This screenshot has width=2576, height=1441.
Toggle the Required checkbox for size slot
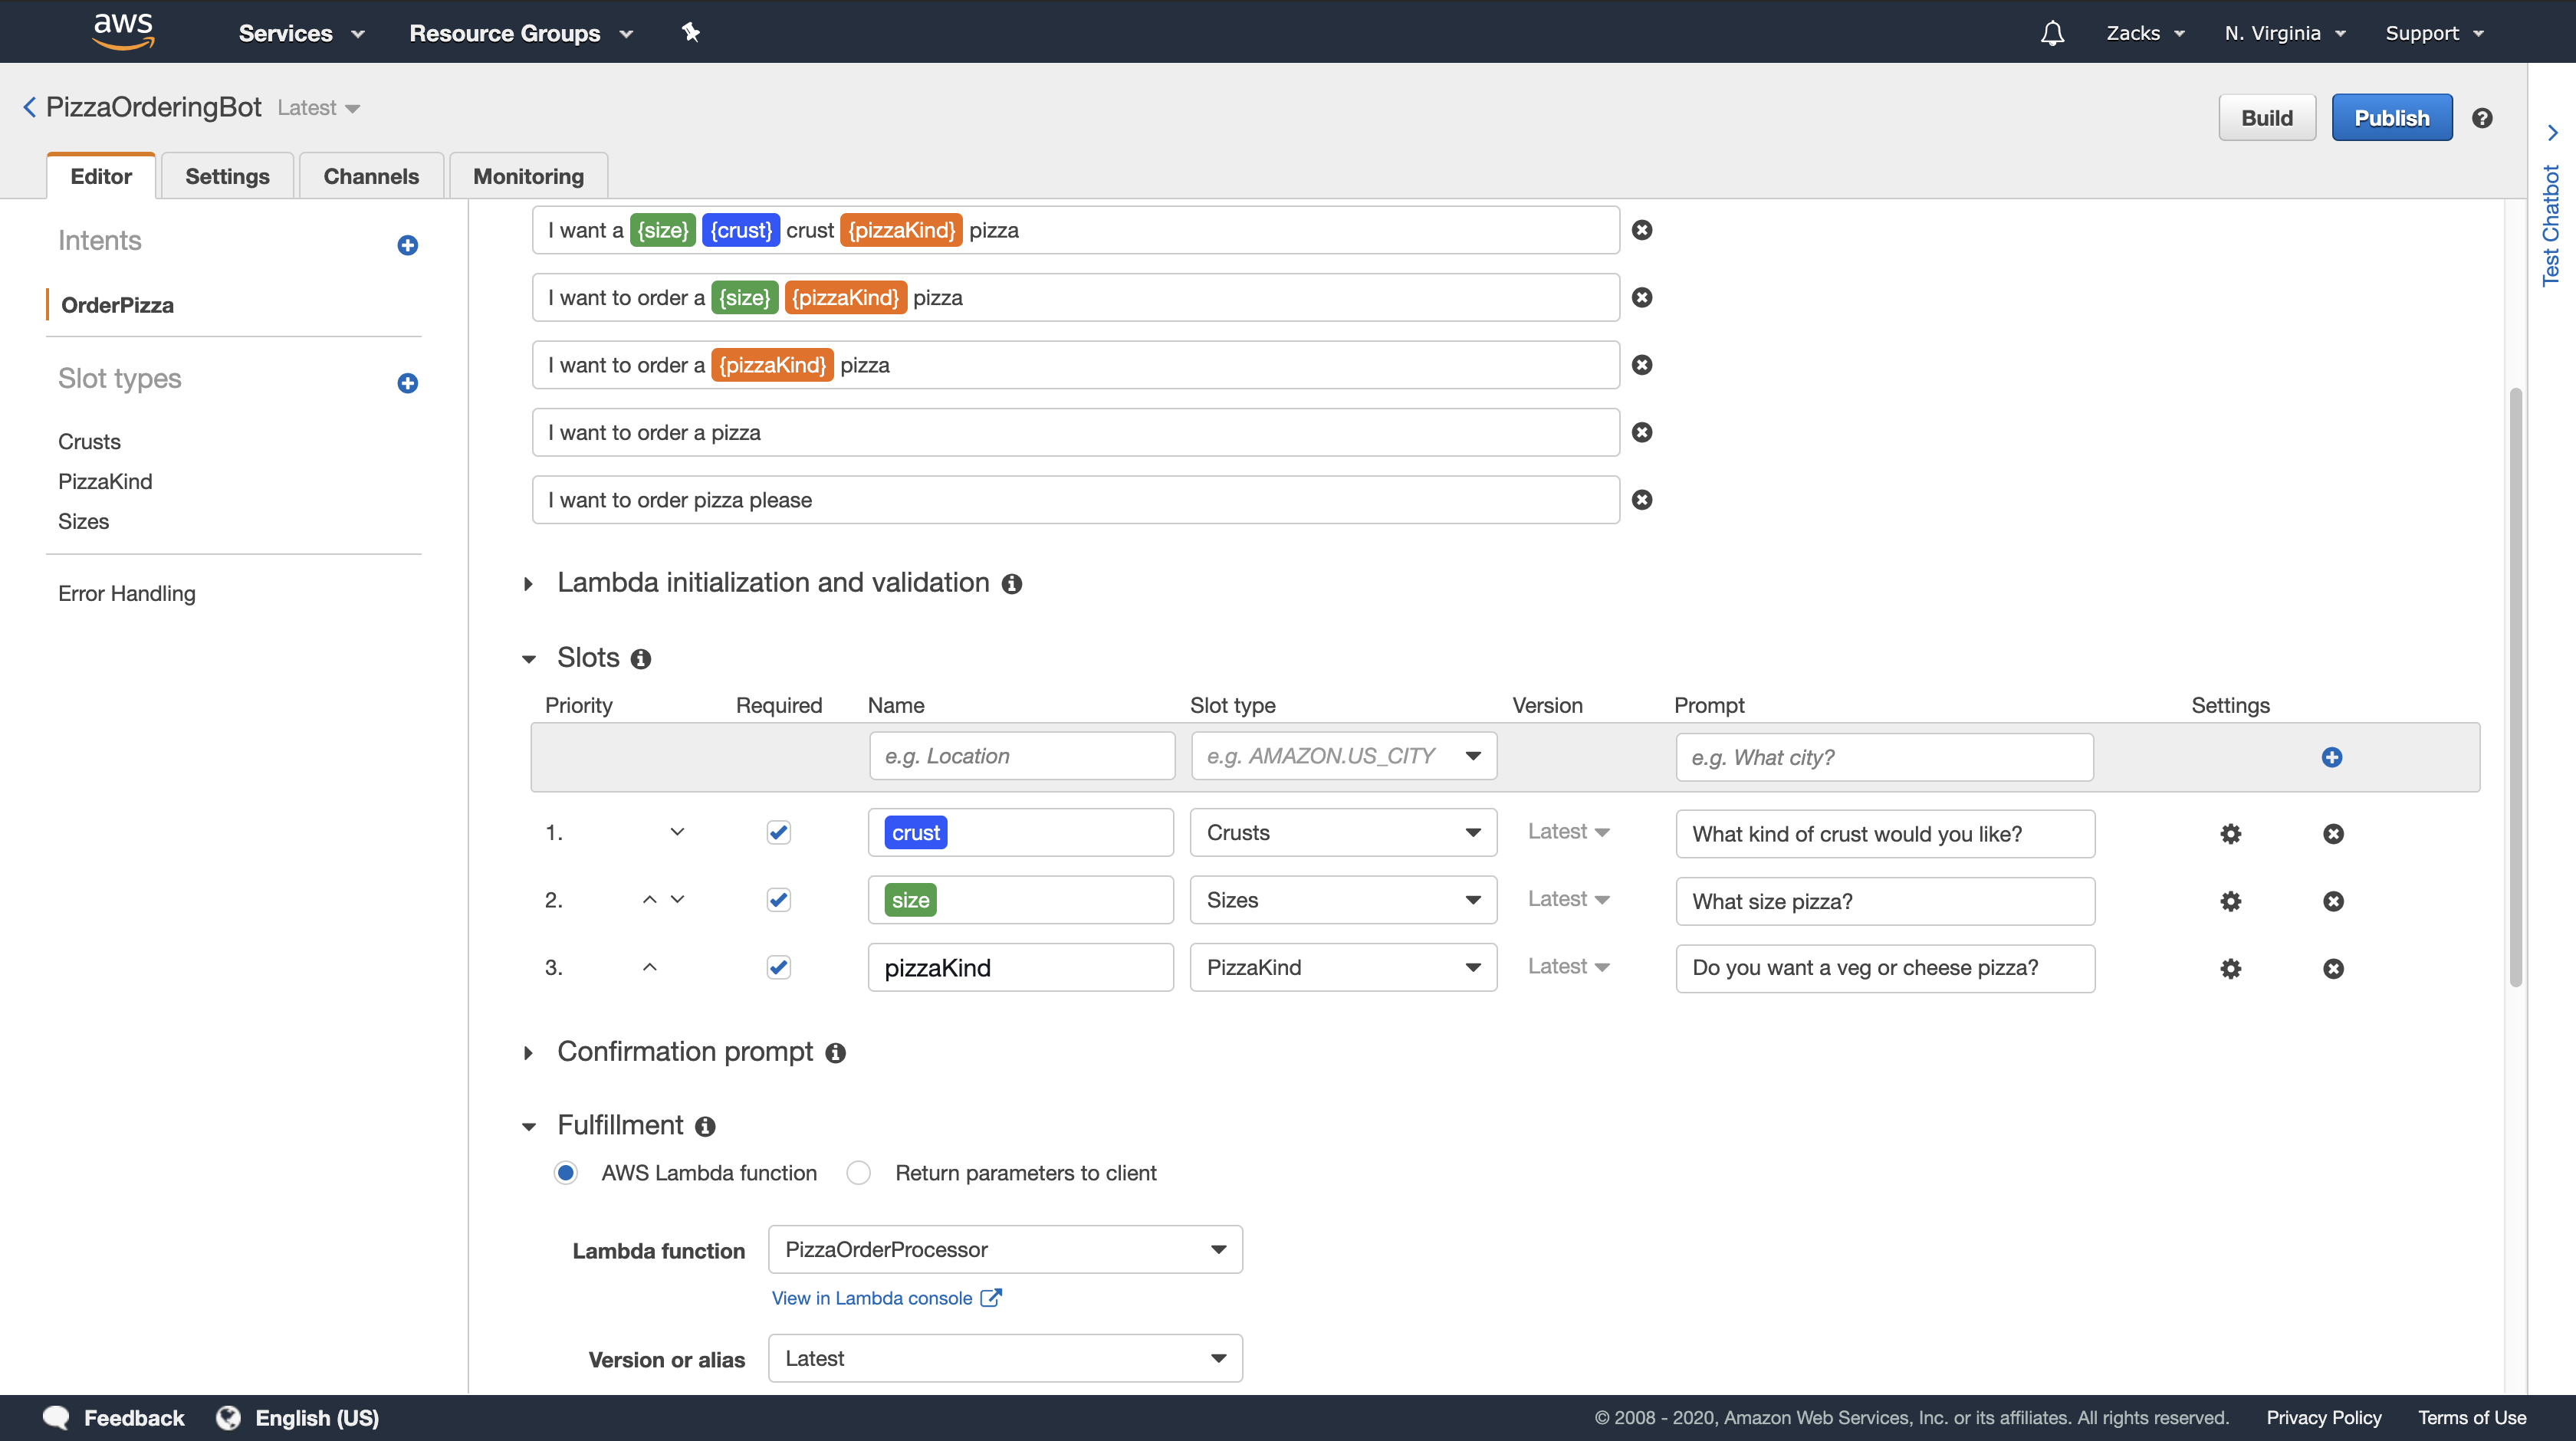coord(778,900)
